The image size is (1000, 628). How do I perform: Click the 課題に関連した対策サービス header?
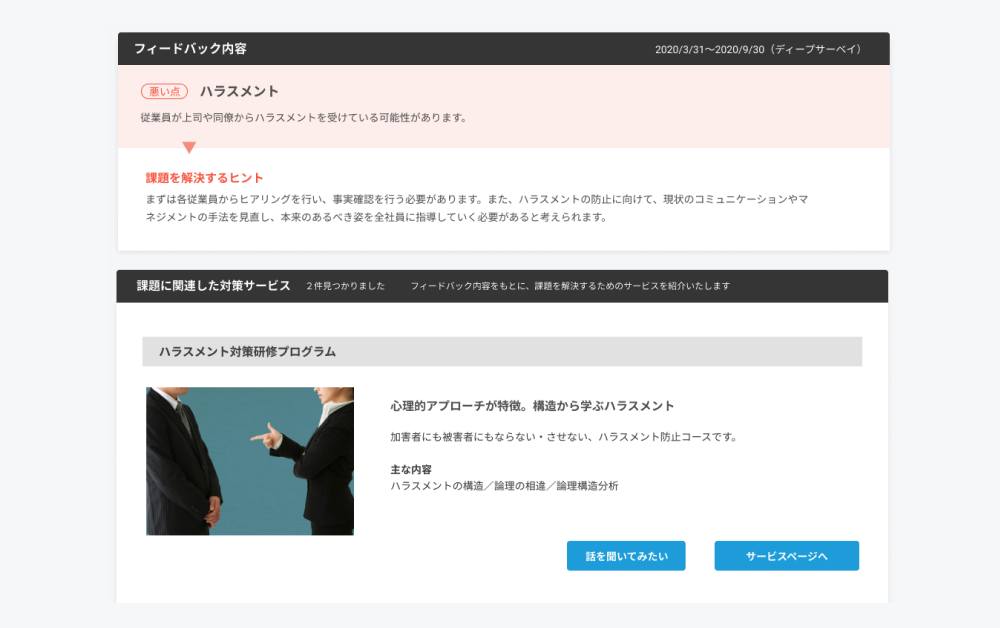point(213,286)
